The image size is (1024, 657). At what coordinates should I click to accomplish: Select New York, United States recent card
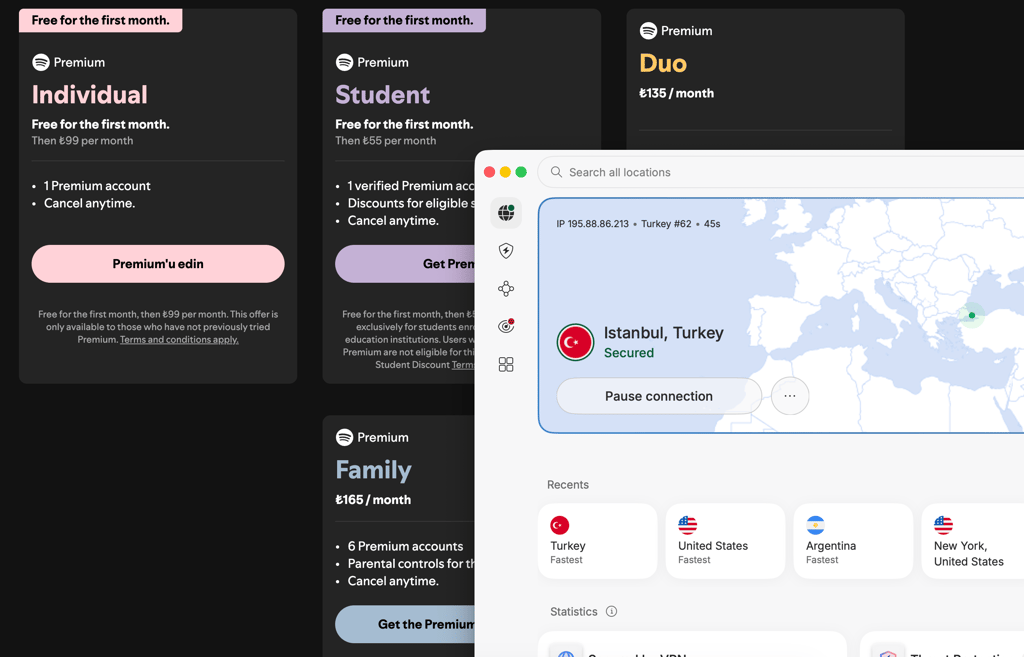(973, 541)
